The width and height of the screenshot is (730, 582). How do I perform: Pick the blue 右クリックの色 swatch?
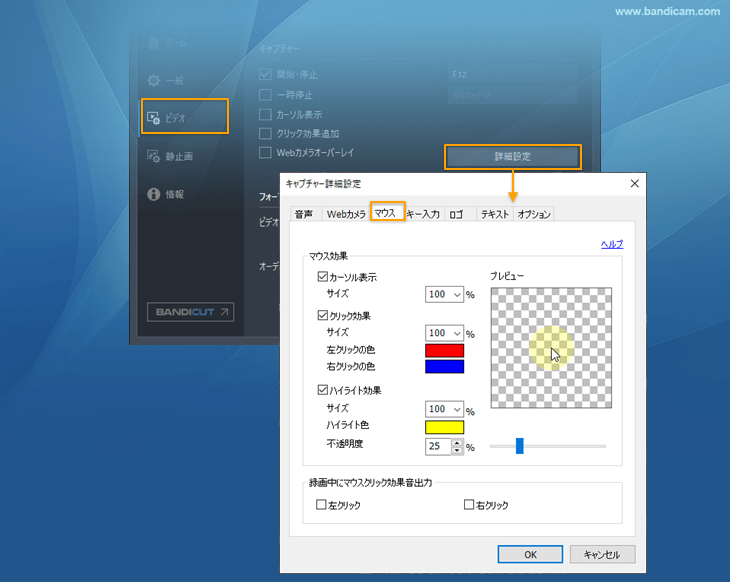[x=445, y=366]
